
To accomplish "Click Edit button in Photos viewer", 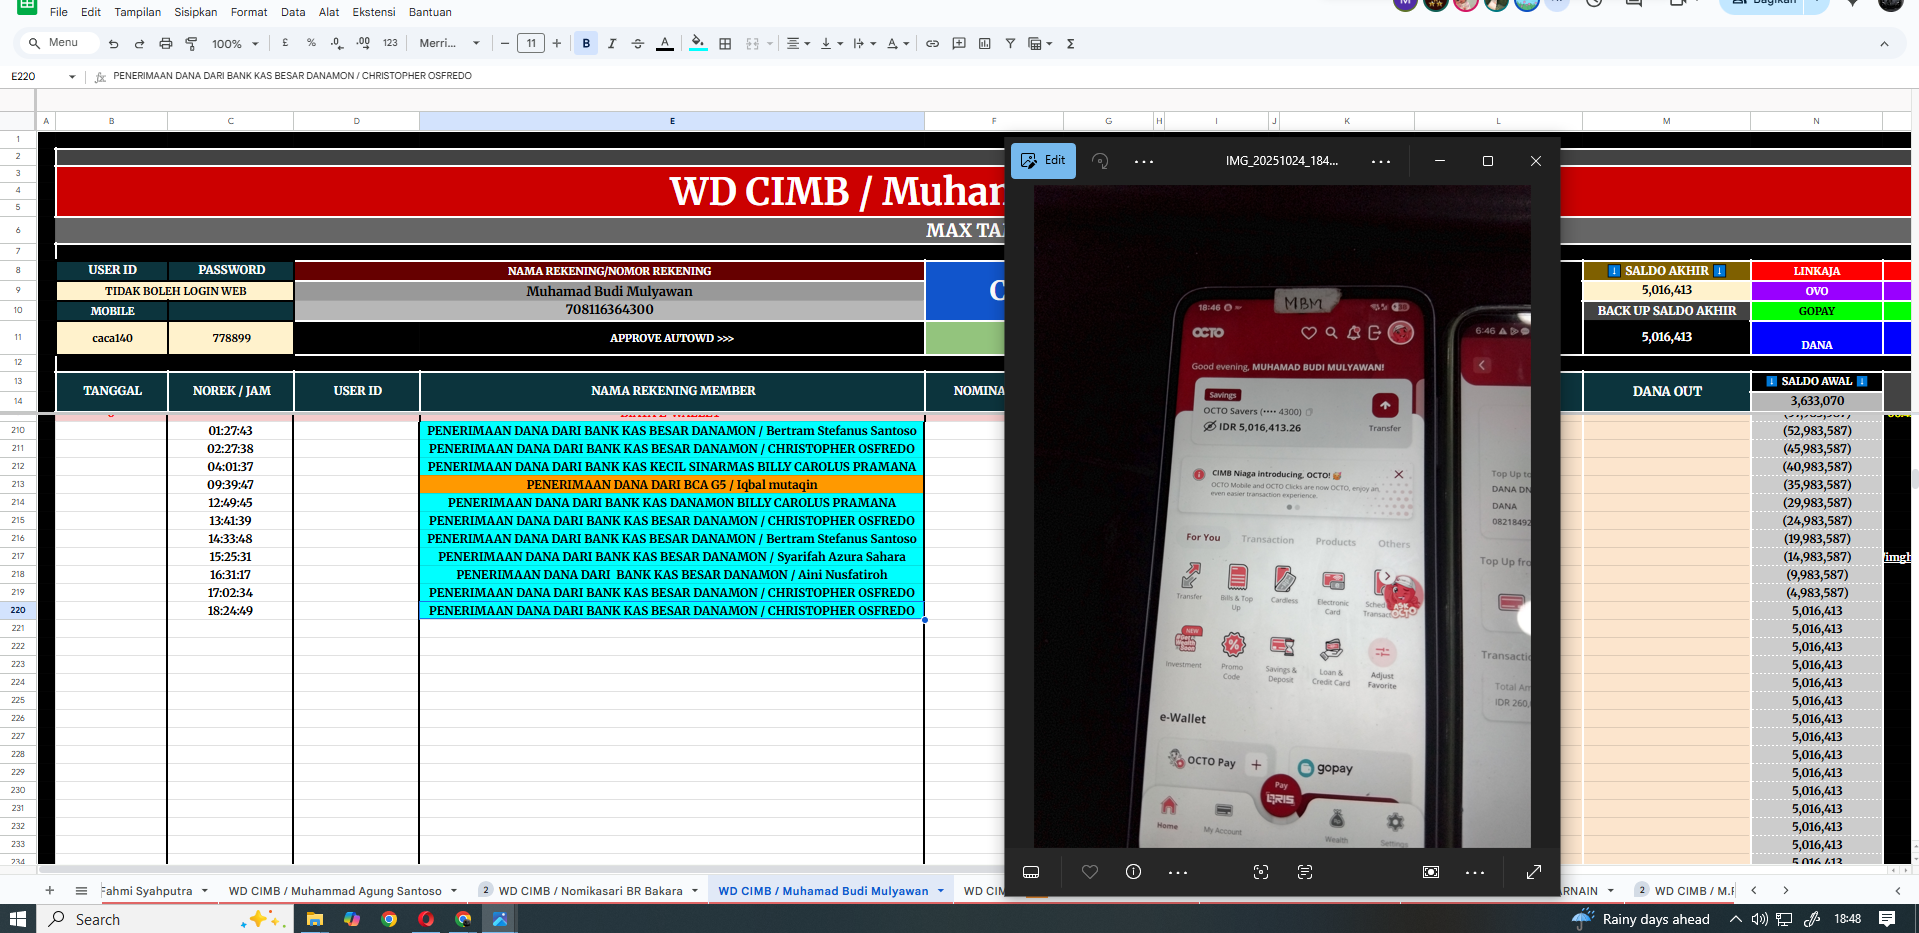I will click(1043, 160).
